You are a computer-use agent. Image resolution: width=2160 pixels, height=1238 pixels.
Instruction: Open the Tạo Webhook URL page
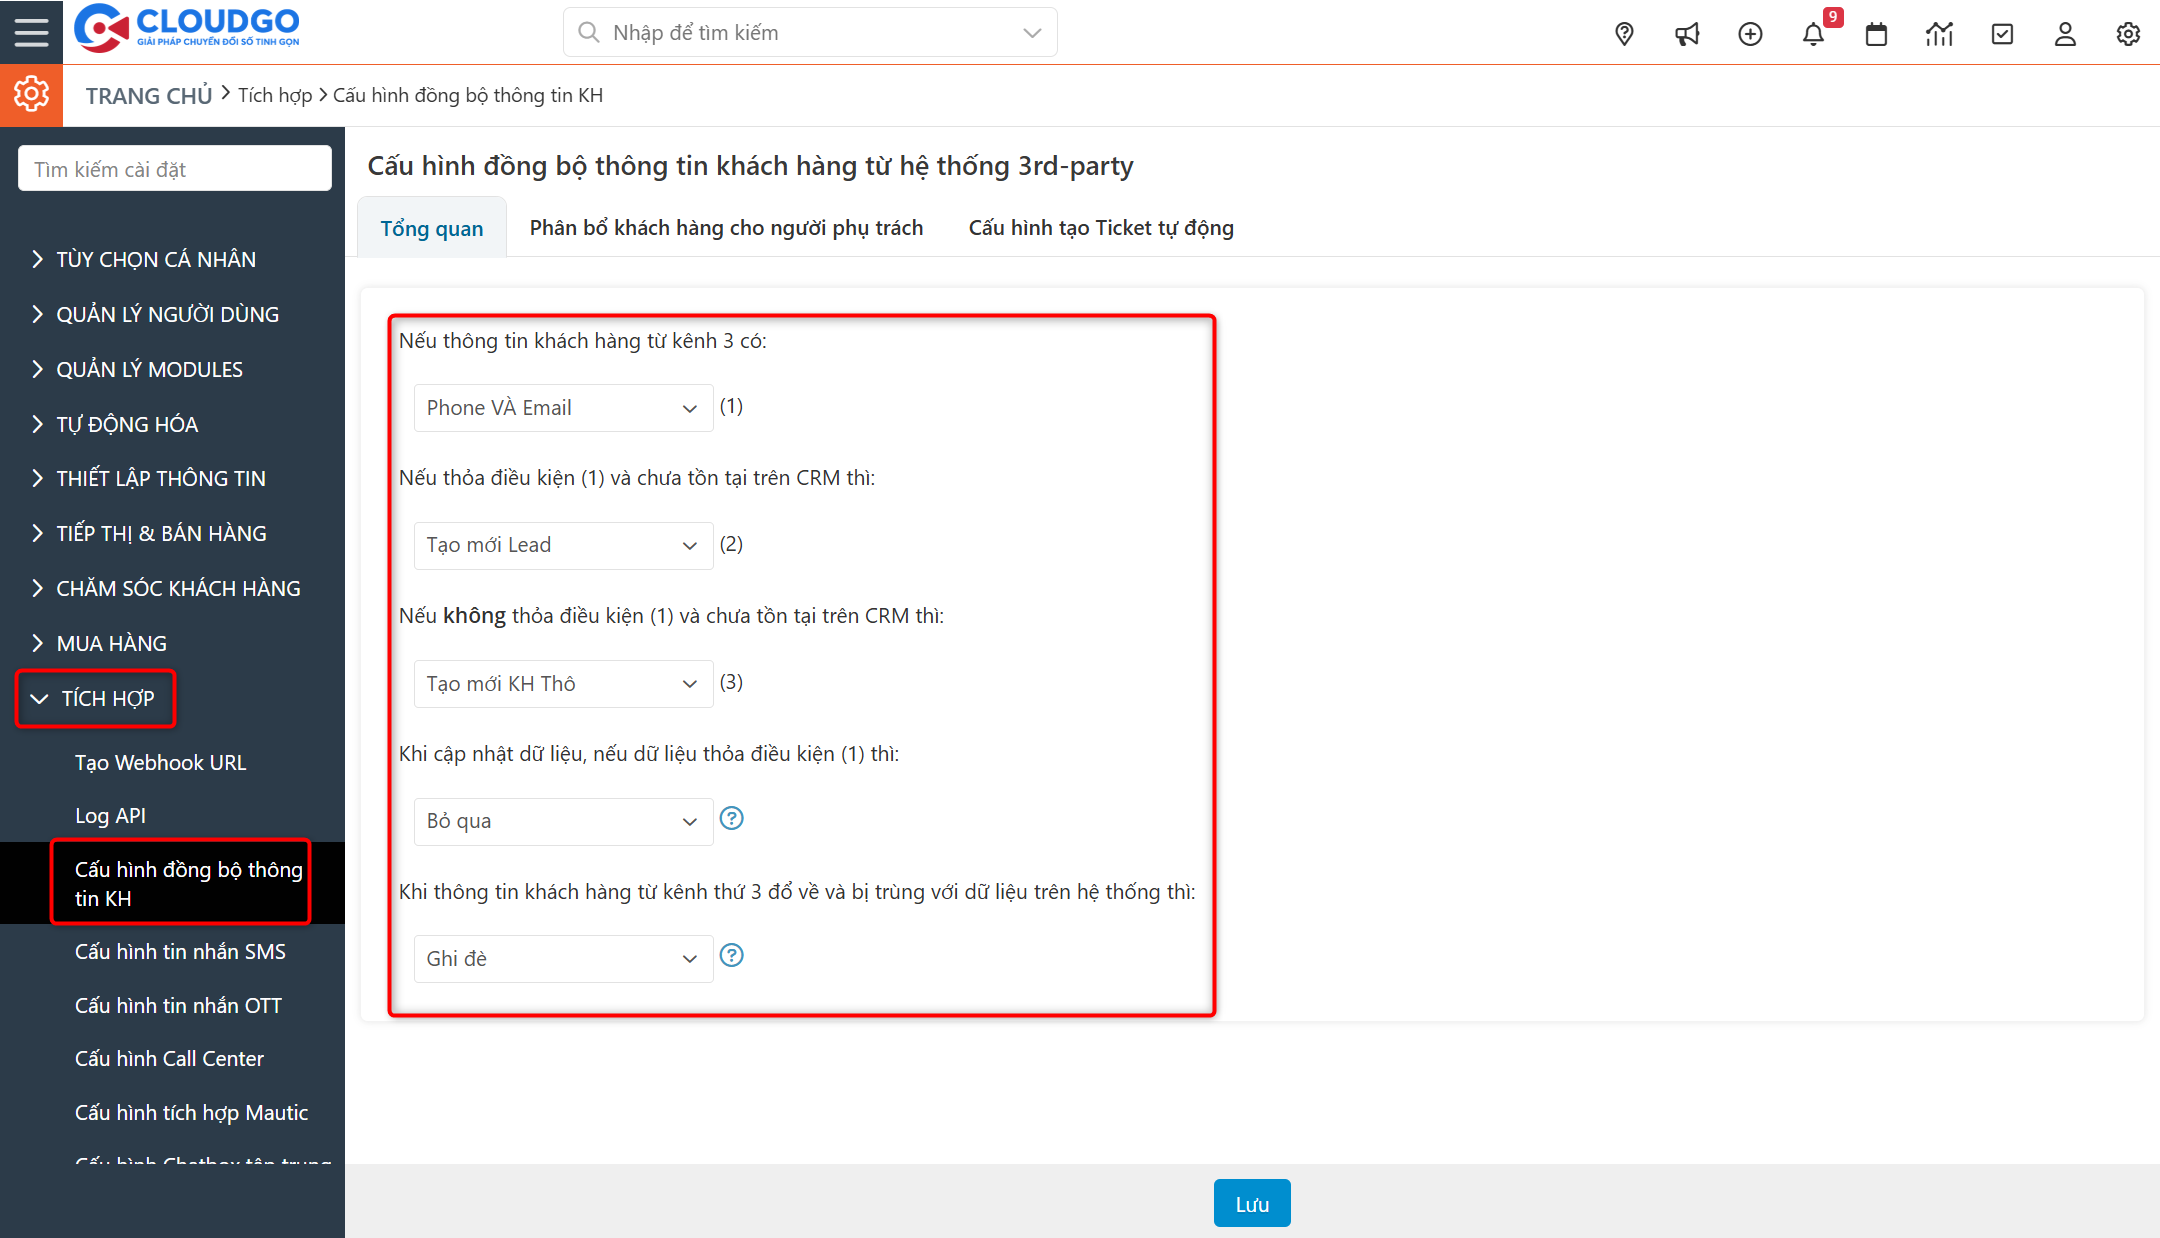(x=160, y=762)
